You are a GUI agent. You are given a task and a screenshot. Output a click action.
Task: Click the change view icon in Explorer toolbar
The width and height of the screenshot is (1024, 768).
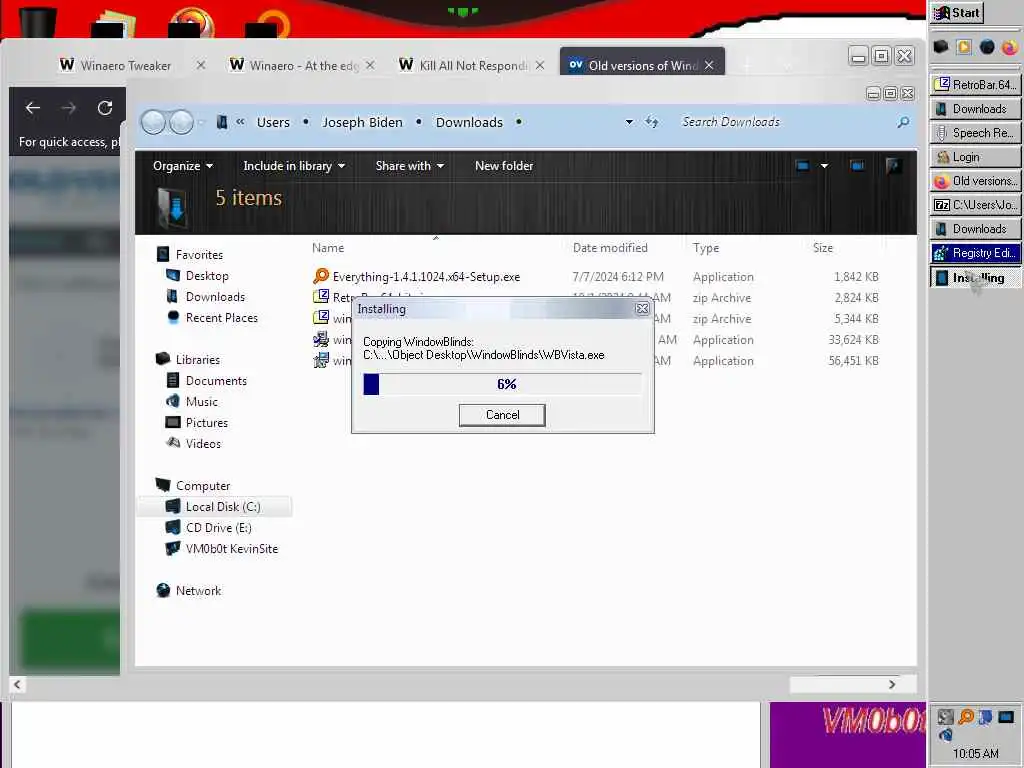(803, 166)
